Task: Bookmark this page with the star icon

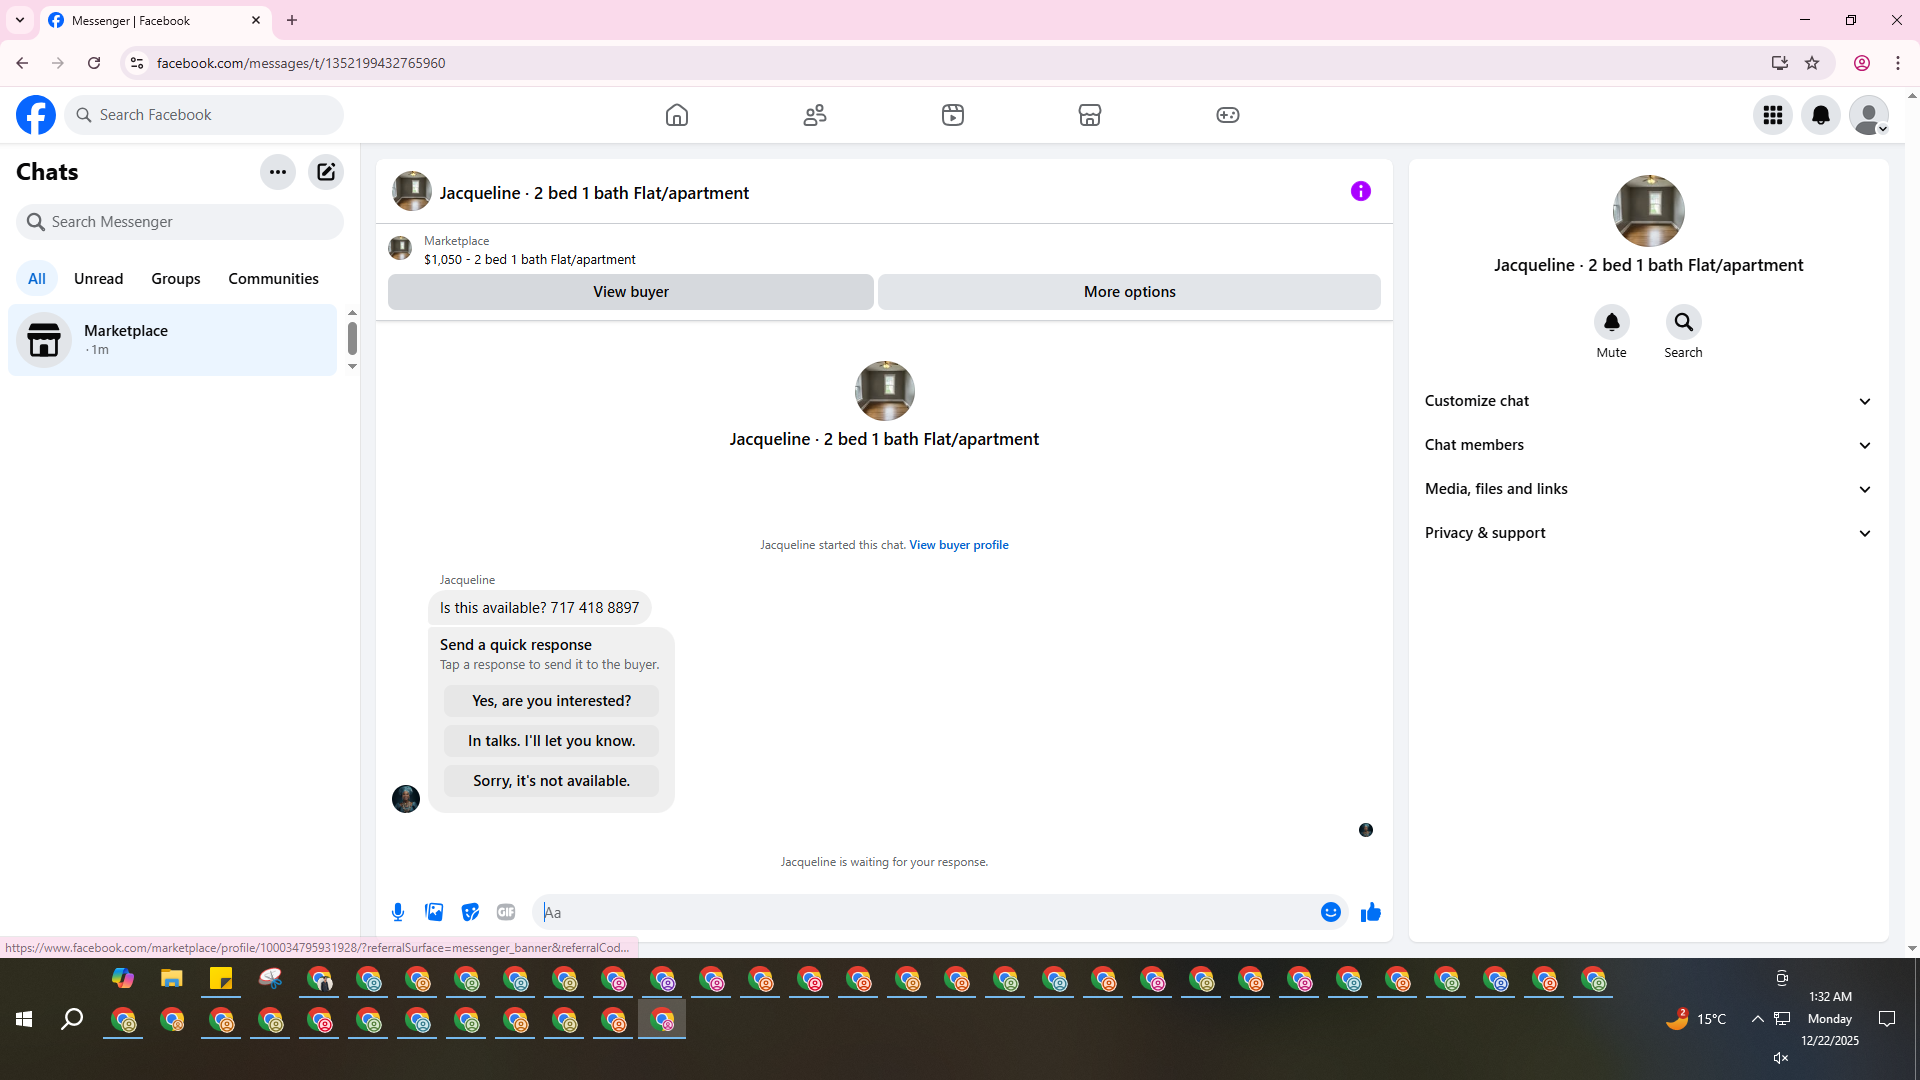Action: [x=1812, y=63]
